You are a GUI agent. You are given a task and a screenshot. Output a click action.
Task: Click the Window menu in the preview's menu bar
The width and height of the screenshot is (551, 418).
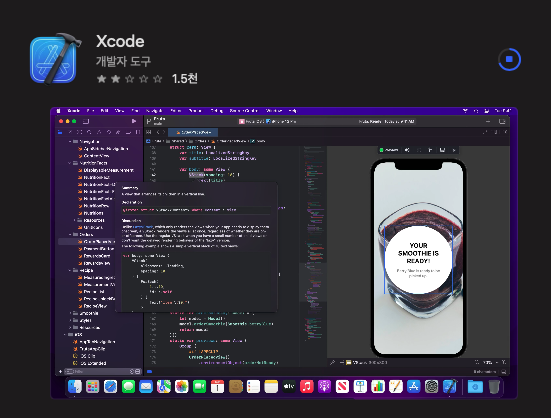274,111
